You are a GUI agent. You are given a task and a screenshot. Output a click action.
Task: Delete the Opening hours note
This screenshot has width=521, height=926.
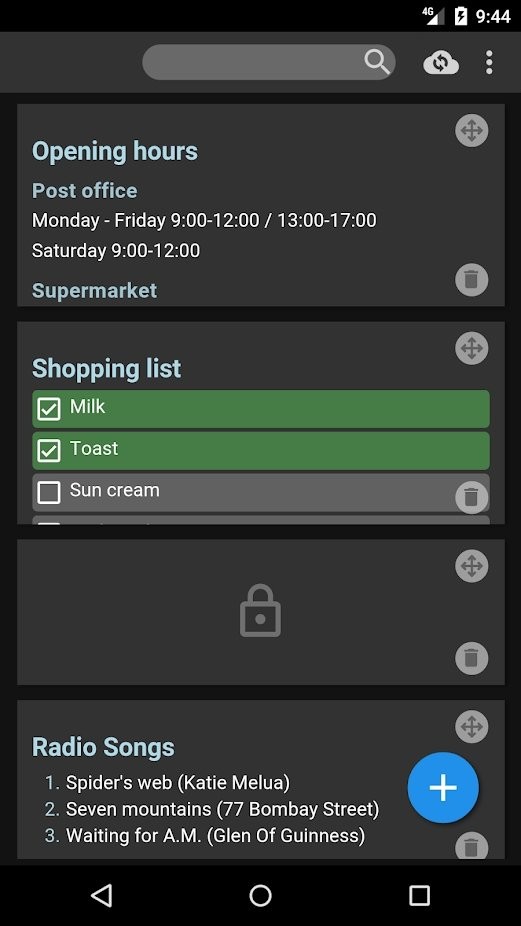pos(471,279)
